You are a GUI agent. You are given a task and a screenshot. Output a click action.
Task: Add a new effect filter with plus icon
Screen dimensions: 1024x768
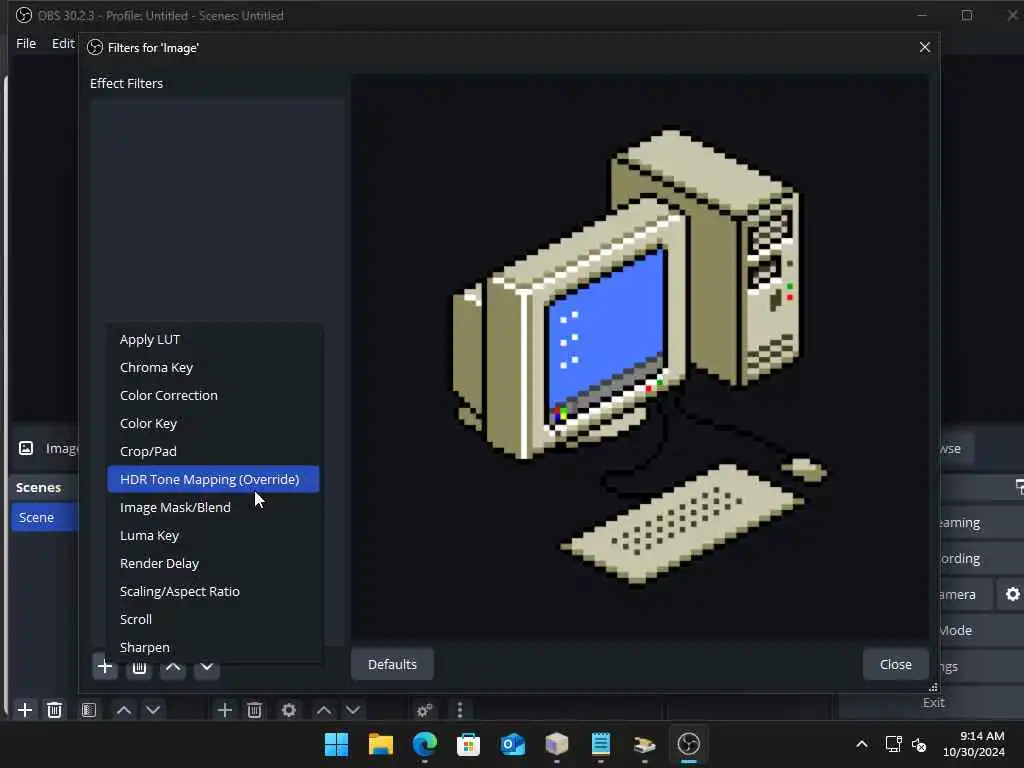104,667
